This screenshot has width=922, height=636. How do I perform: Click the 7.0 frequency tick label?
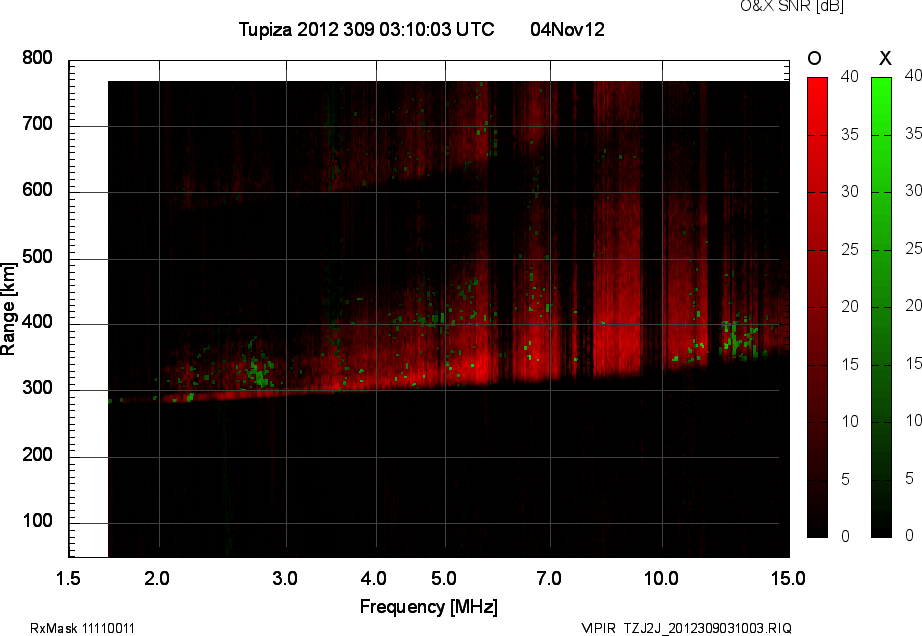[549, 578]
